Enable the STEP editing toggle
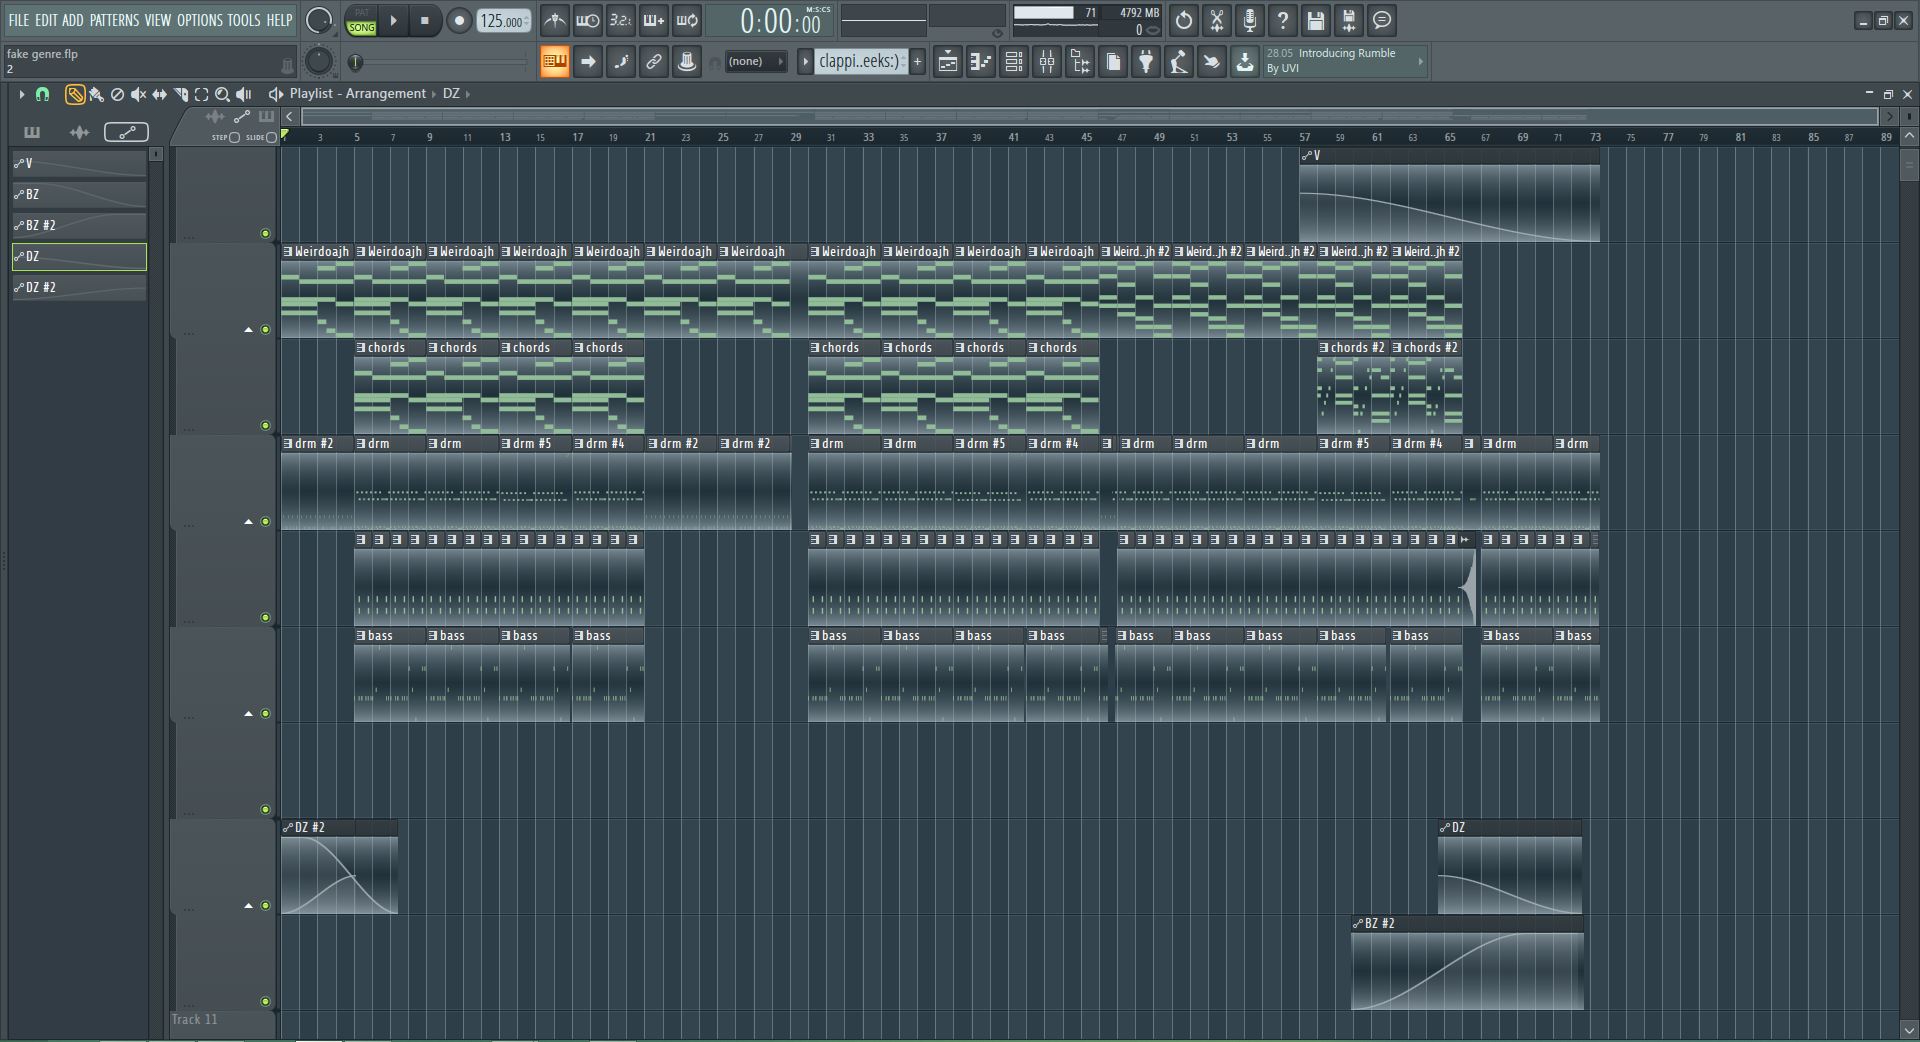The image size is (1920, 1042). pyautogui.click(x=234, y=137)
